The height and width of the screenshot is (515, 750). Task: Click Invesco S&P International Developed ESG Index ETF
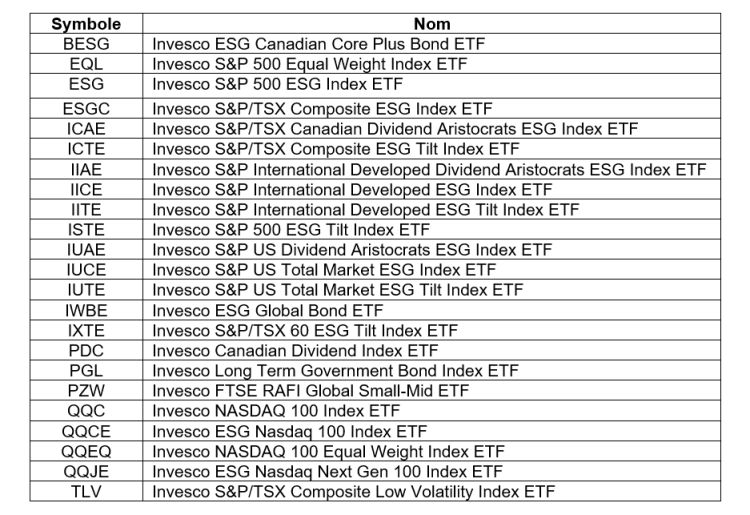(352, 190)
